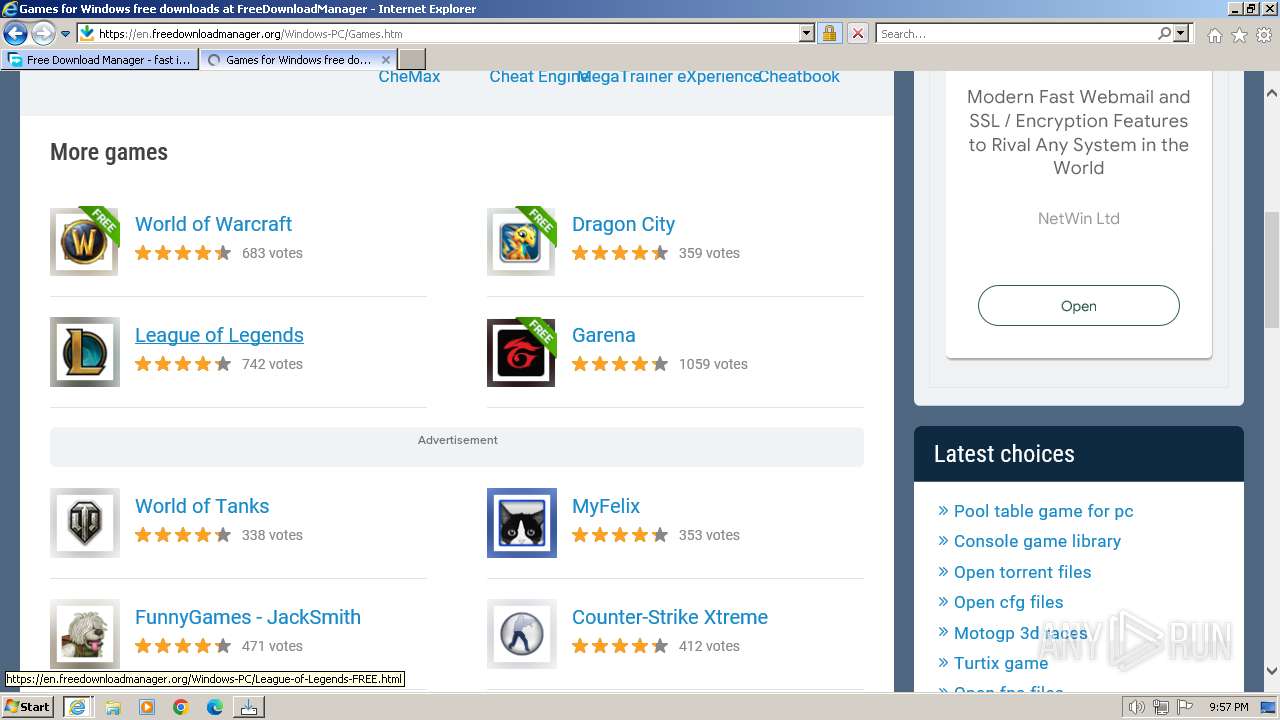Go back with browser Back arrow
Viewport: 1280px width, 720px height.
tap(15, 33)
